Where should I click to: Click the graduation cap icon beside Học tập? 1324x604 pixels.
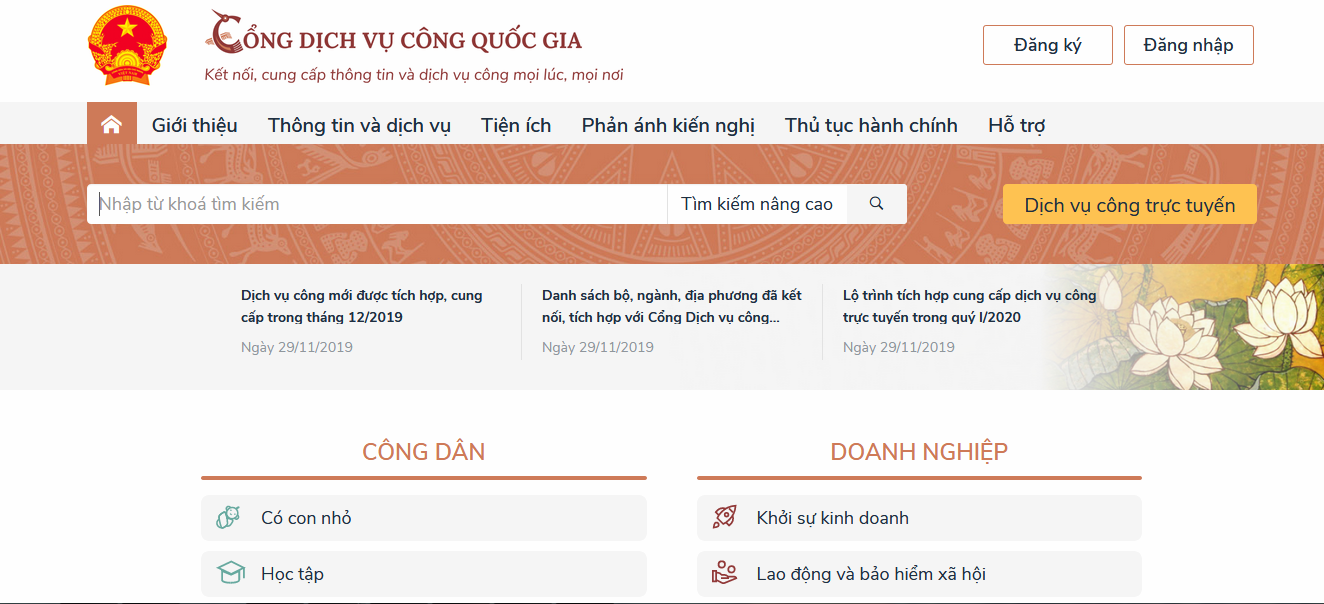[229, 573]
